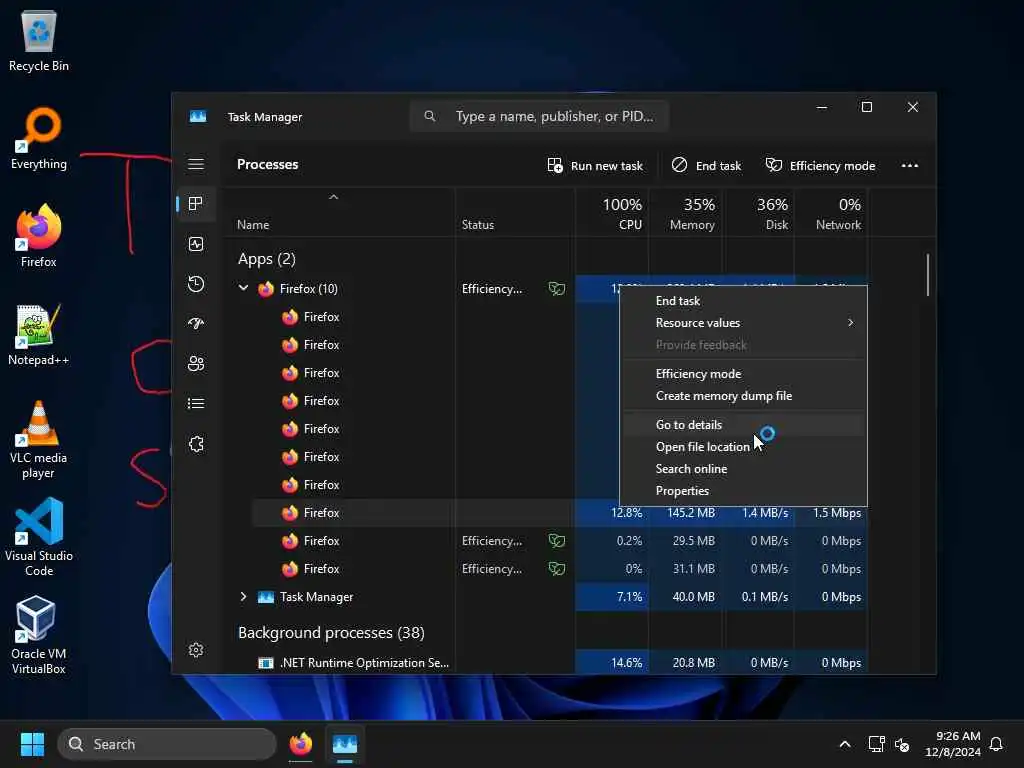Sort by Memory column header
Image resolution: width=1024 pixels, height=768 pixels.
click(x=686, y=214)
